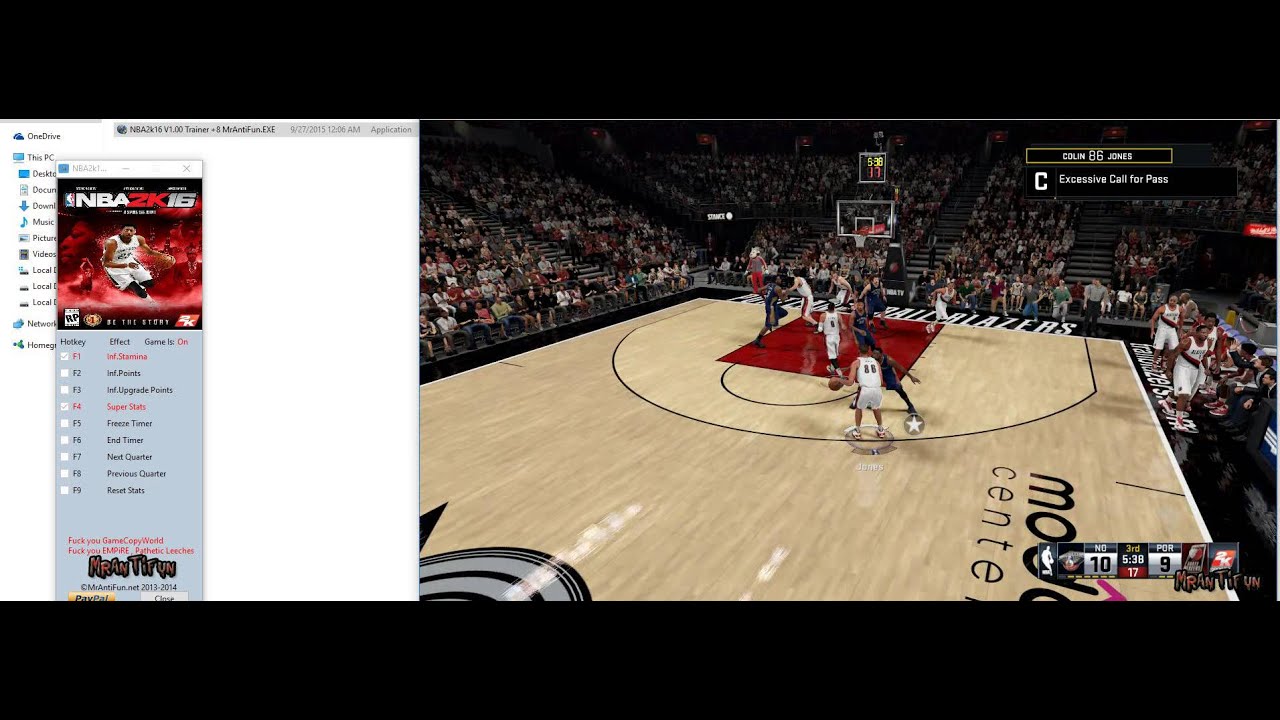1280x720 pixels.
Task: Enable the F2 Inf.Points checkbox
Action: (65, 373)
